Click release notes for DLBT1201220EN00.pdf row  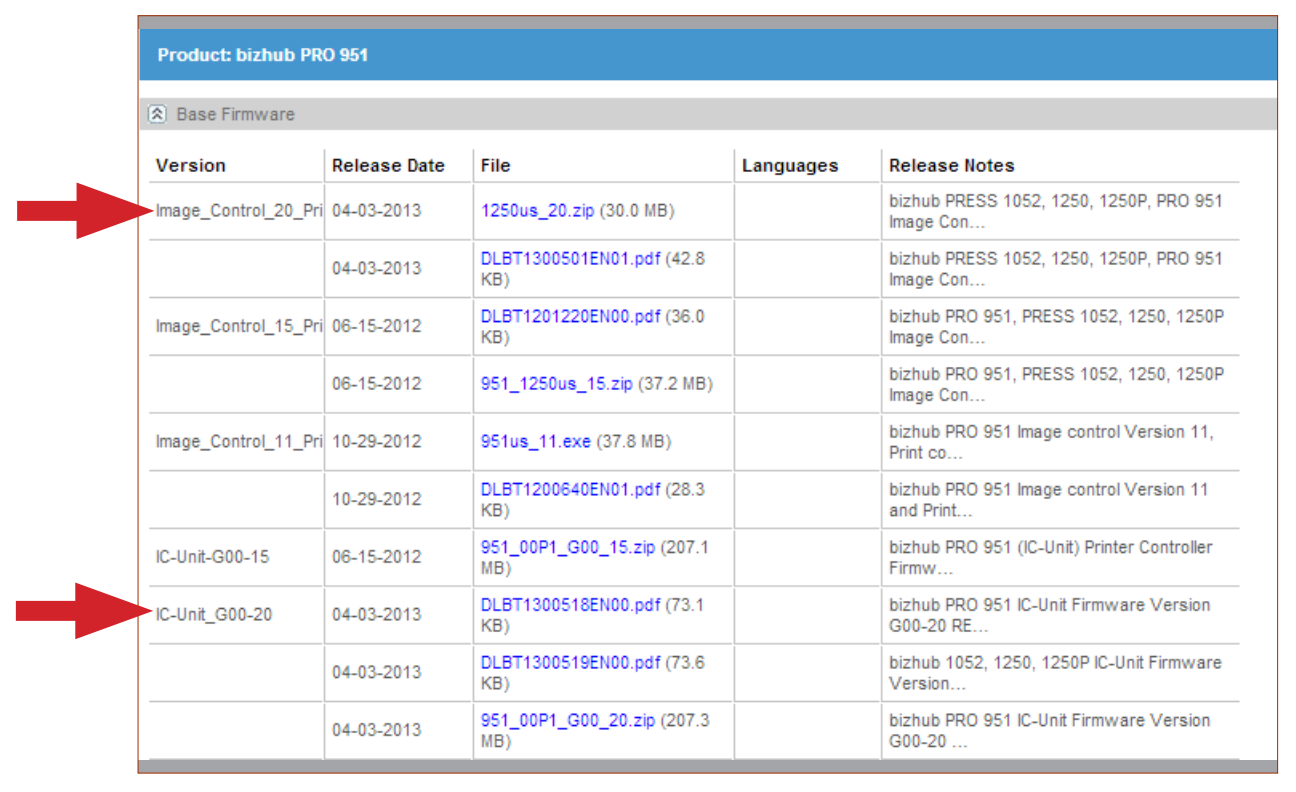click(1056, 326)
